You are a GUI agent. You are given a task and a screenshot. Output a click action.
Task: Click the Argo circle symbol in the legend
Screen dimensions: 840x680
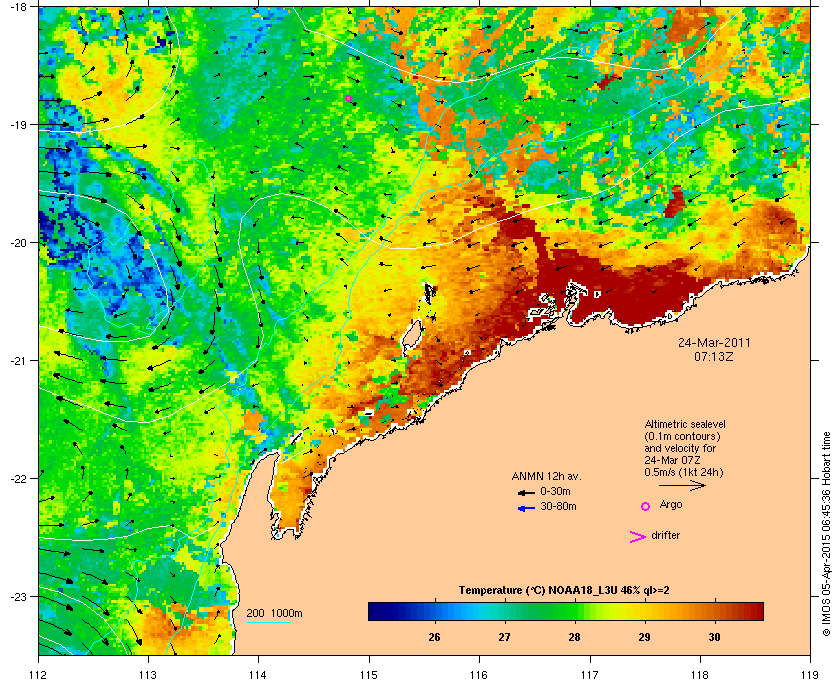point(646,506)
